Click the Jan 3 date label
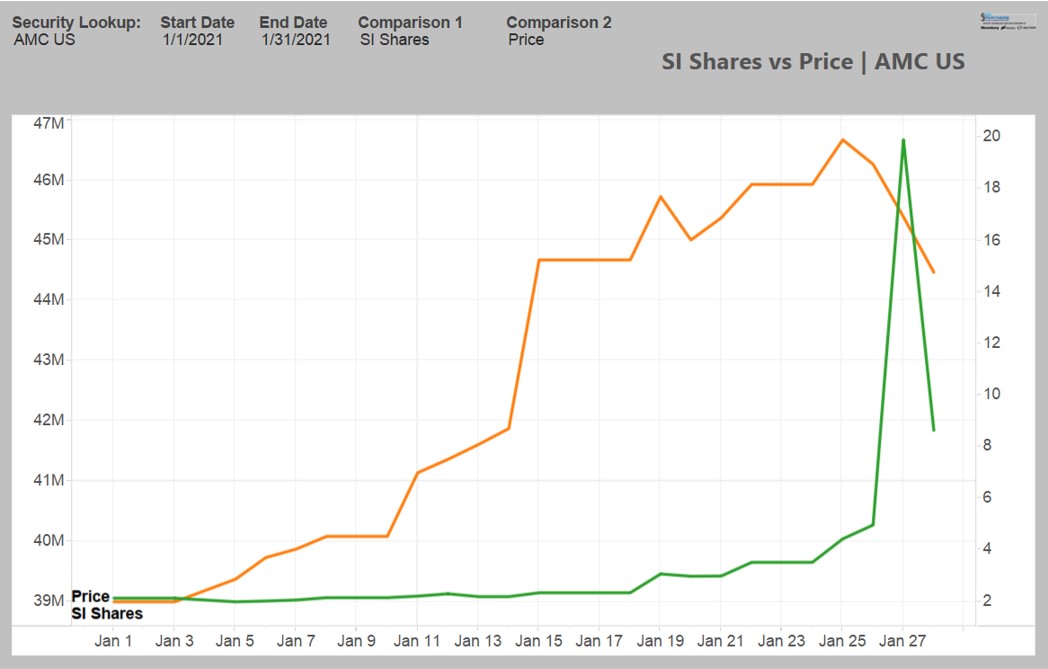Screen dimensions: 1048x669 click(174, 641)
